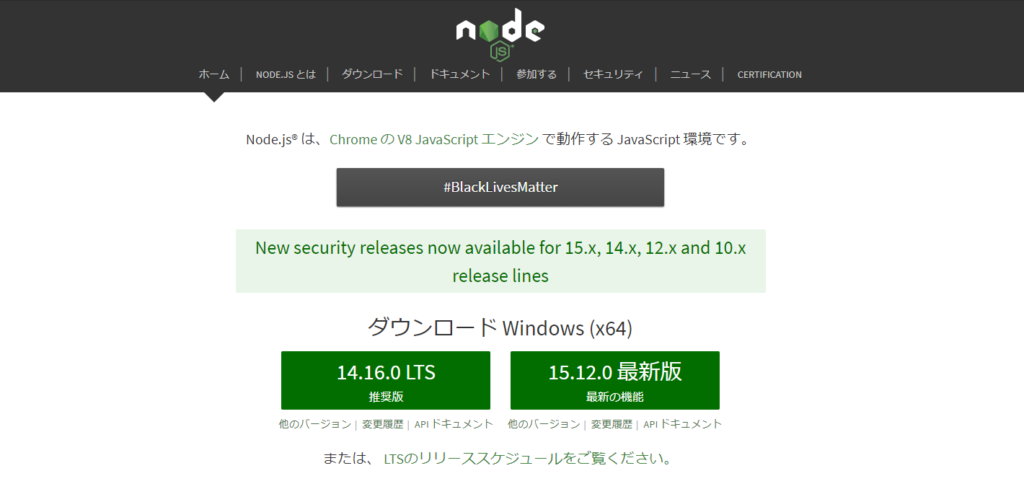Image resolution: width=1024 pixels, height=489 pixels.
Task: View 変更履歴 under the LTS button
Action: click(x=383, y=424)
